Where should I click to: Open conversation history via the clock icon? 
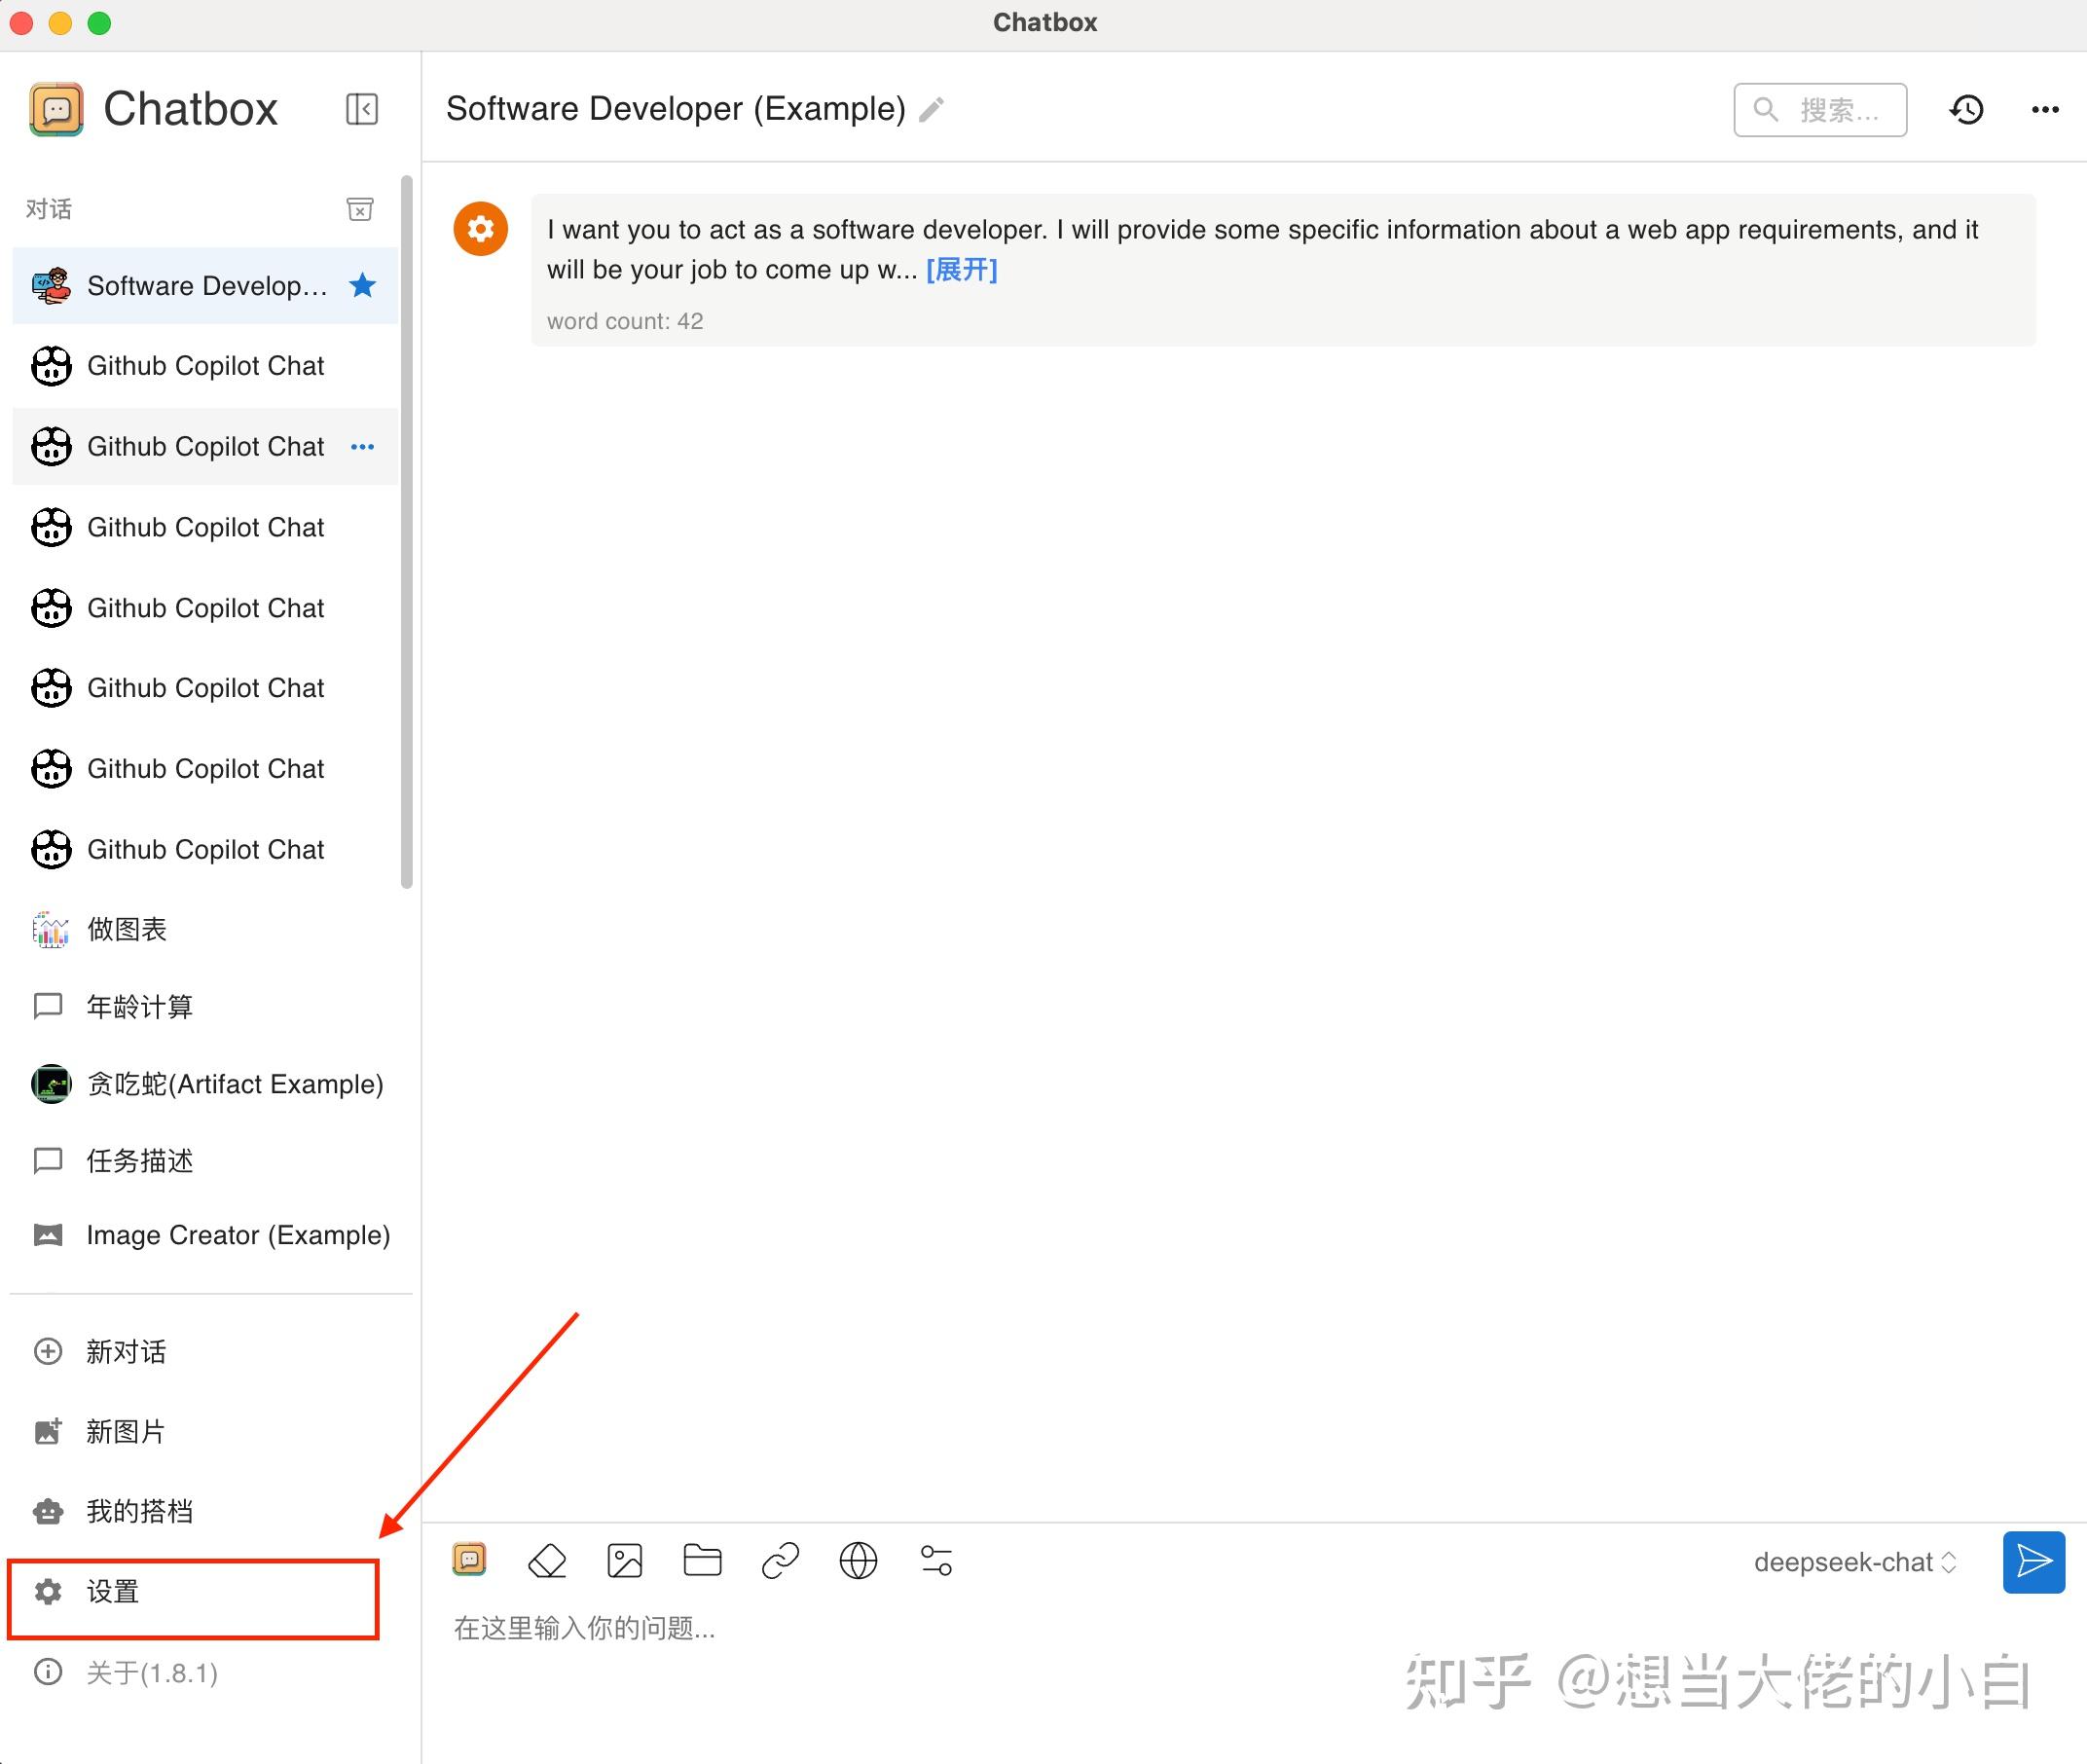[x=1966, y=110]
